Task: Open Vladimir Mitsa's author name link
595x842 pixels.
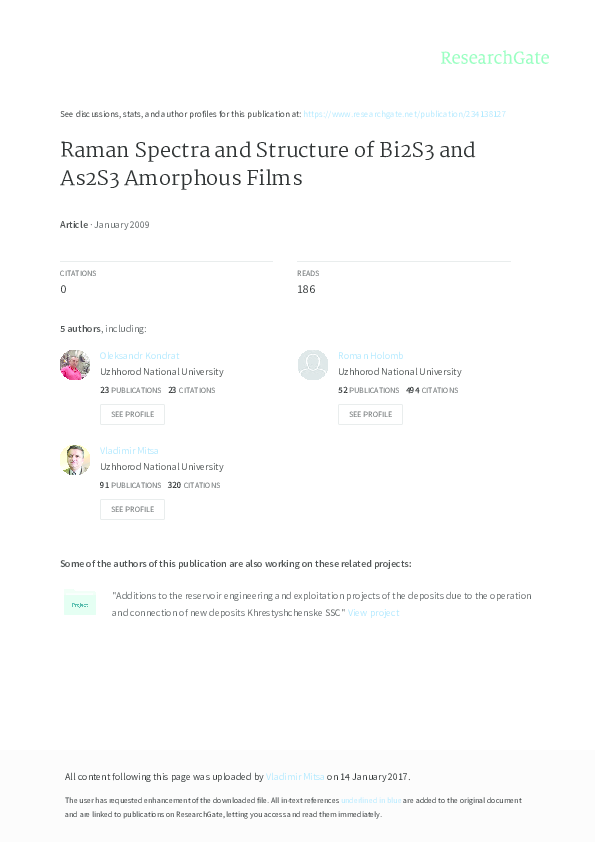Action: point(129,450)
